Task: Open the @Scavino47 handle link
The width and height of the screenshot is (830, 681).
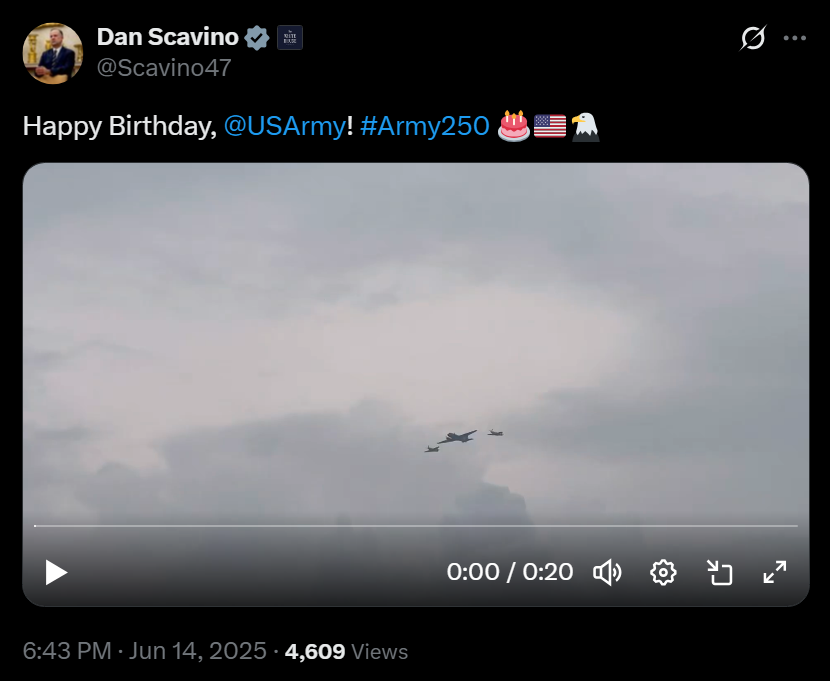Action: tap(164, 69)
